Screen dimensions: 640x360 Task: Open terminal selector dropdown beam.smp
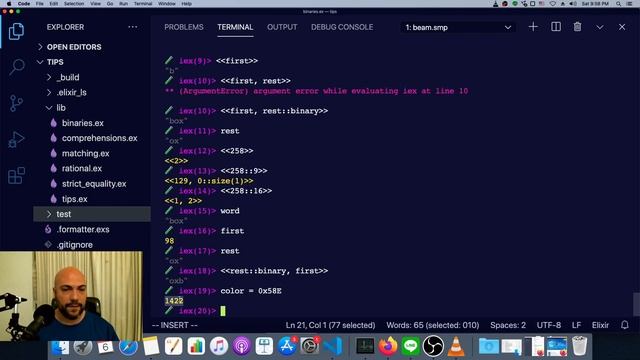pos(458,27)
